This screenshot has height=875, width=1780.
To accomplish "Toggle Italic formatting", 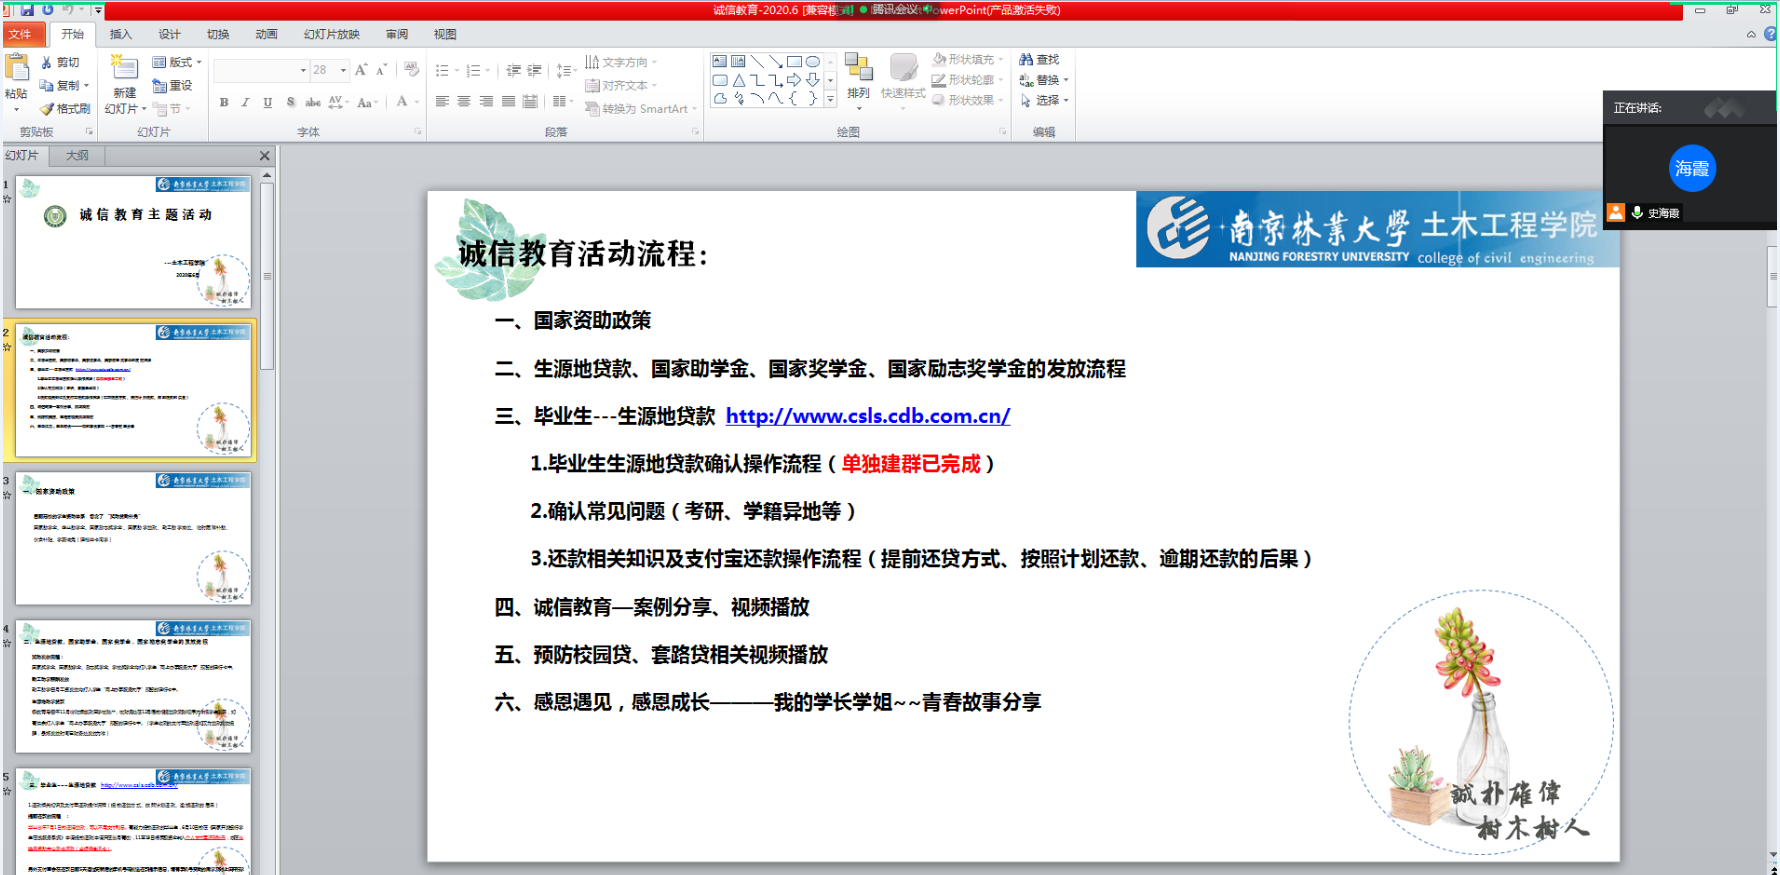I will 246,102.
